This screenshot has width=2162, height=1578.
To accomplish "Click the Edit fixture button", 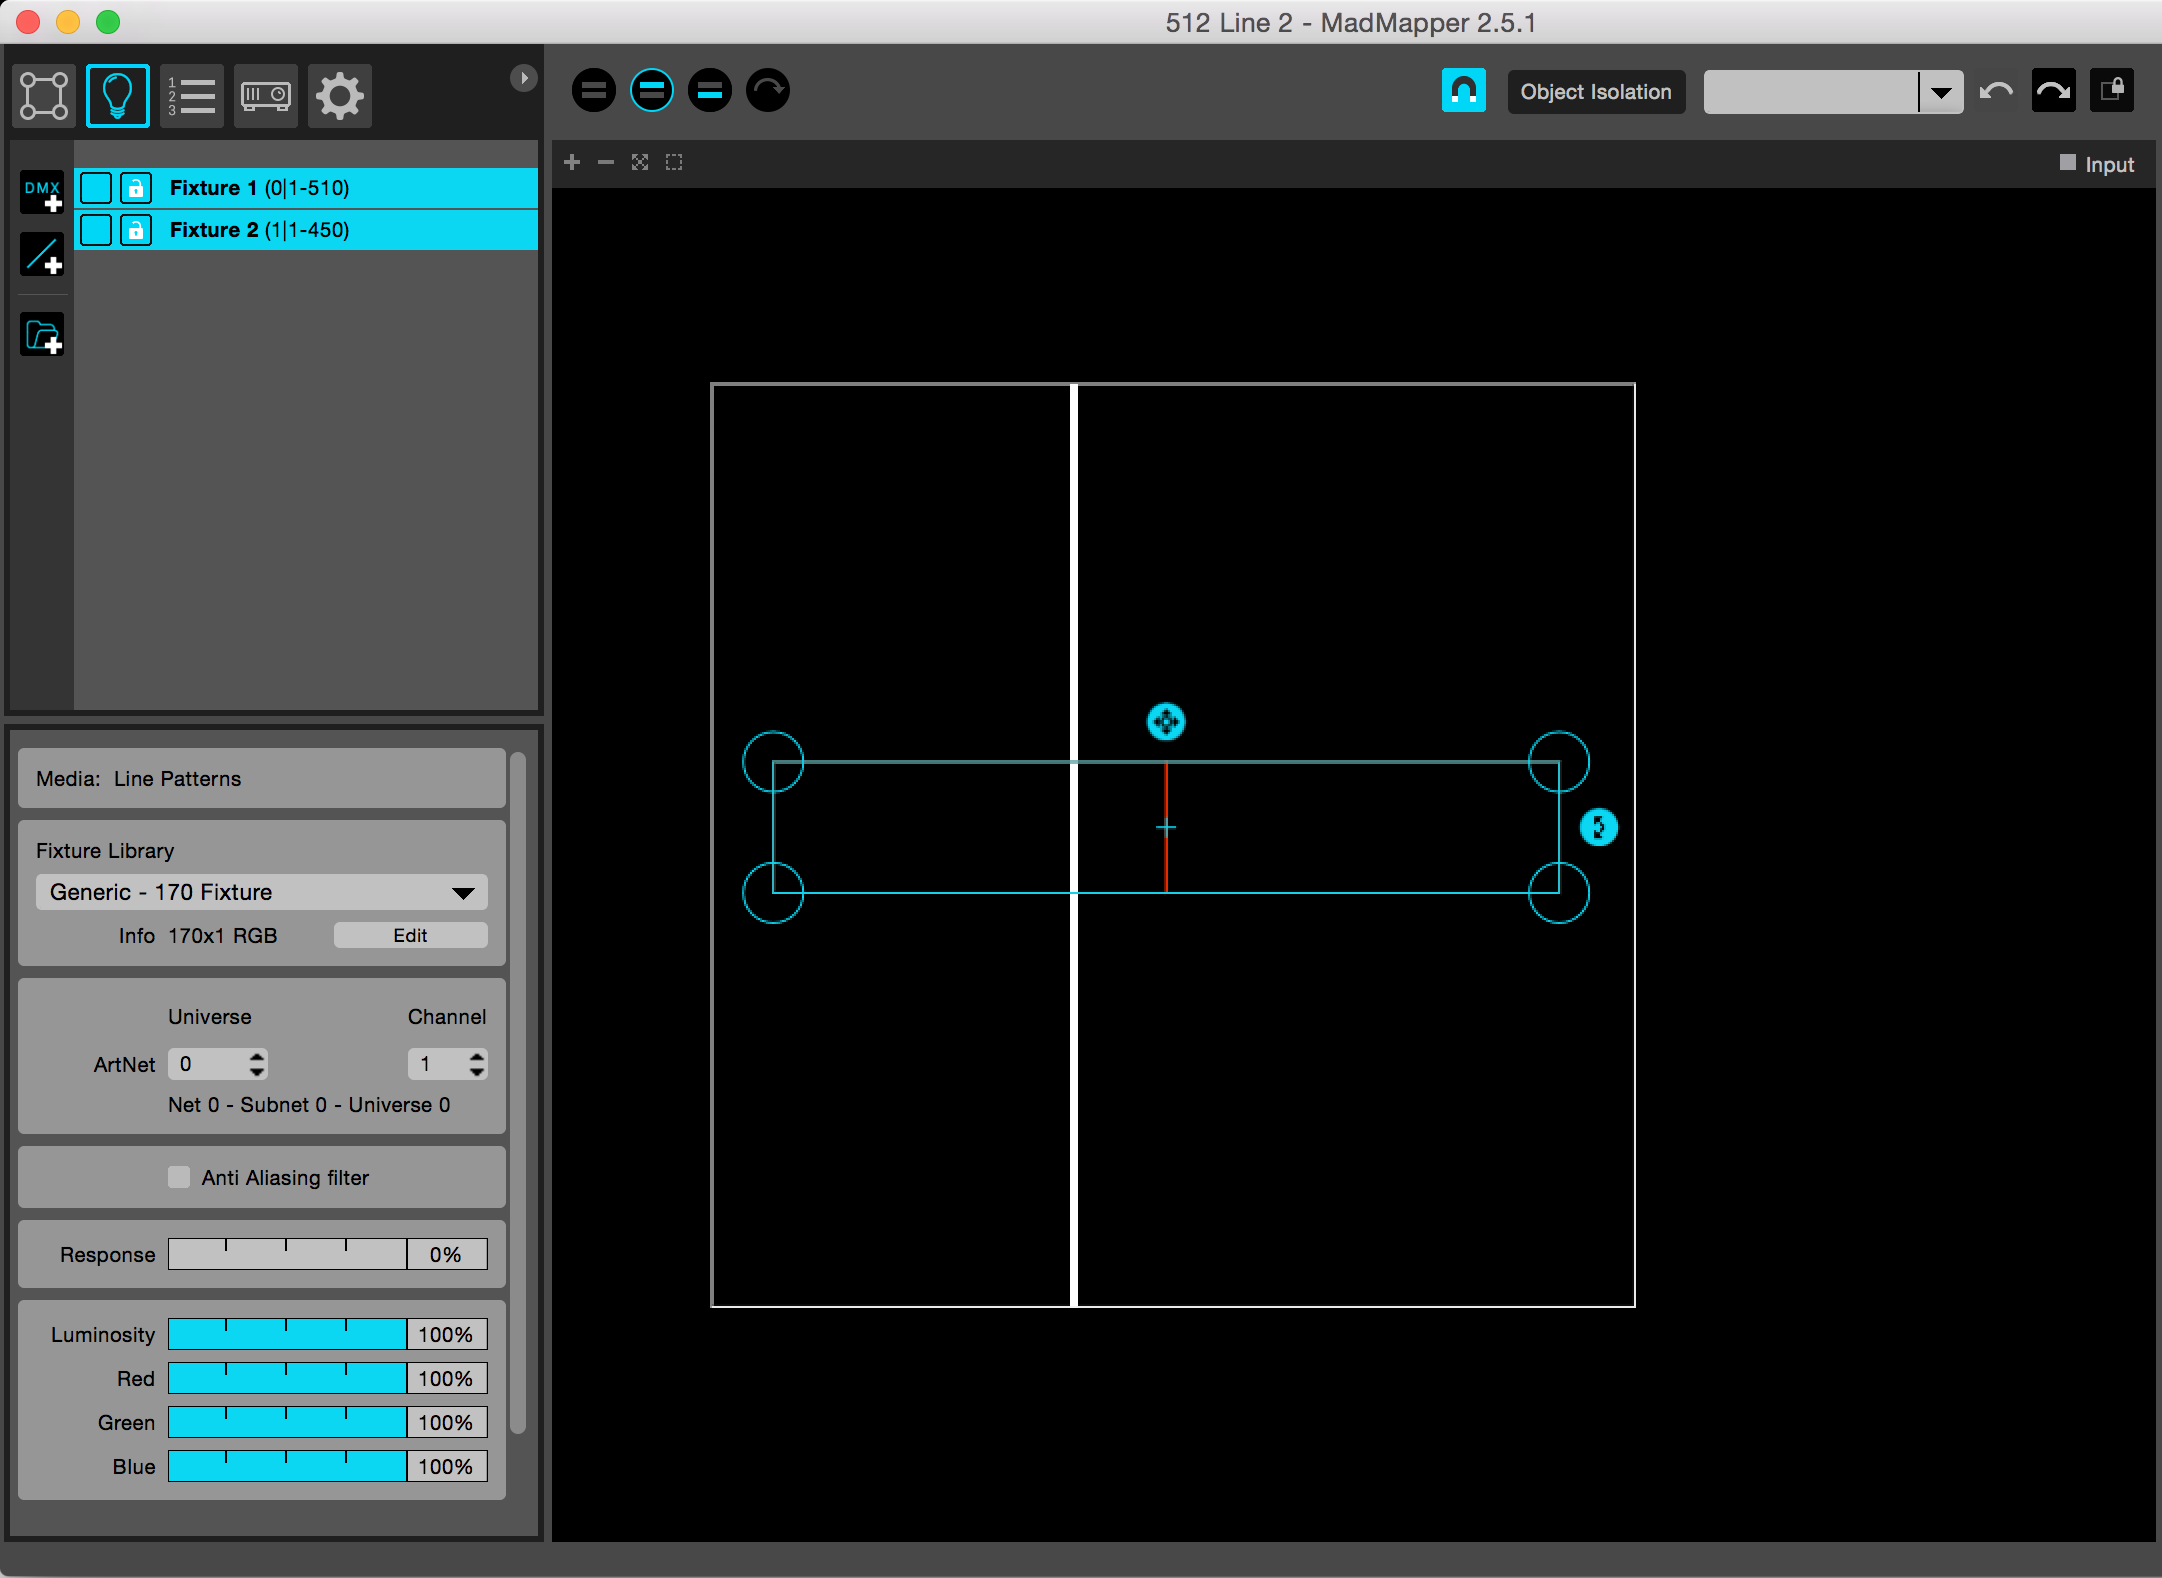I will click(x=410, y=935).
